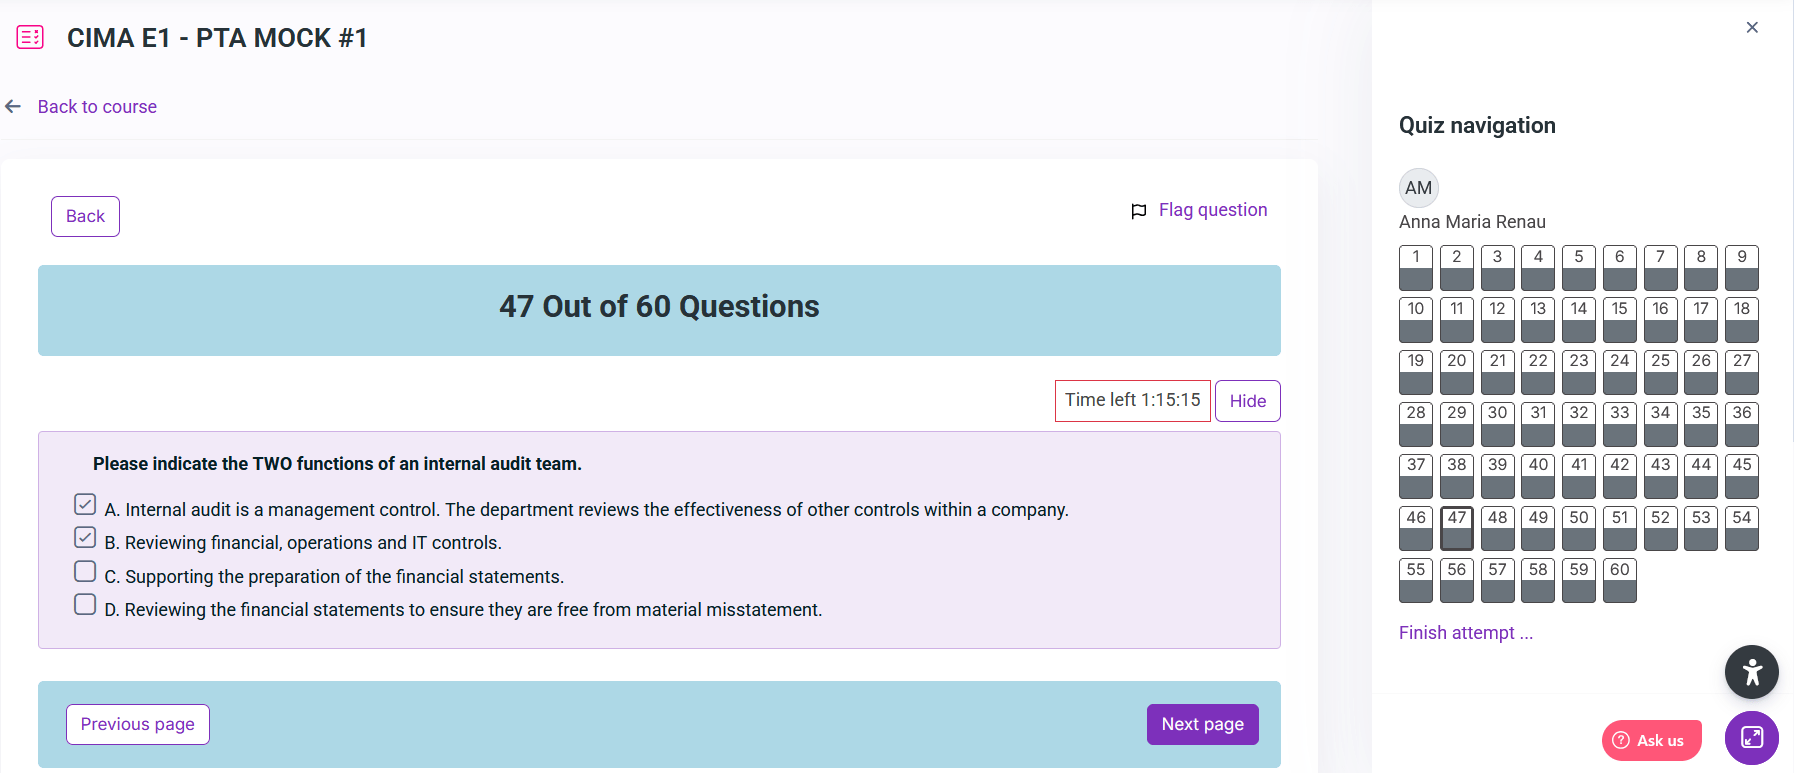
Task: Follow the Back to course link
Action: [97, 107]
